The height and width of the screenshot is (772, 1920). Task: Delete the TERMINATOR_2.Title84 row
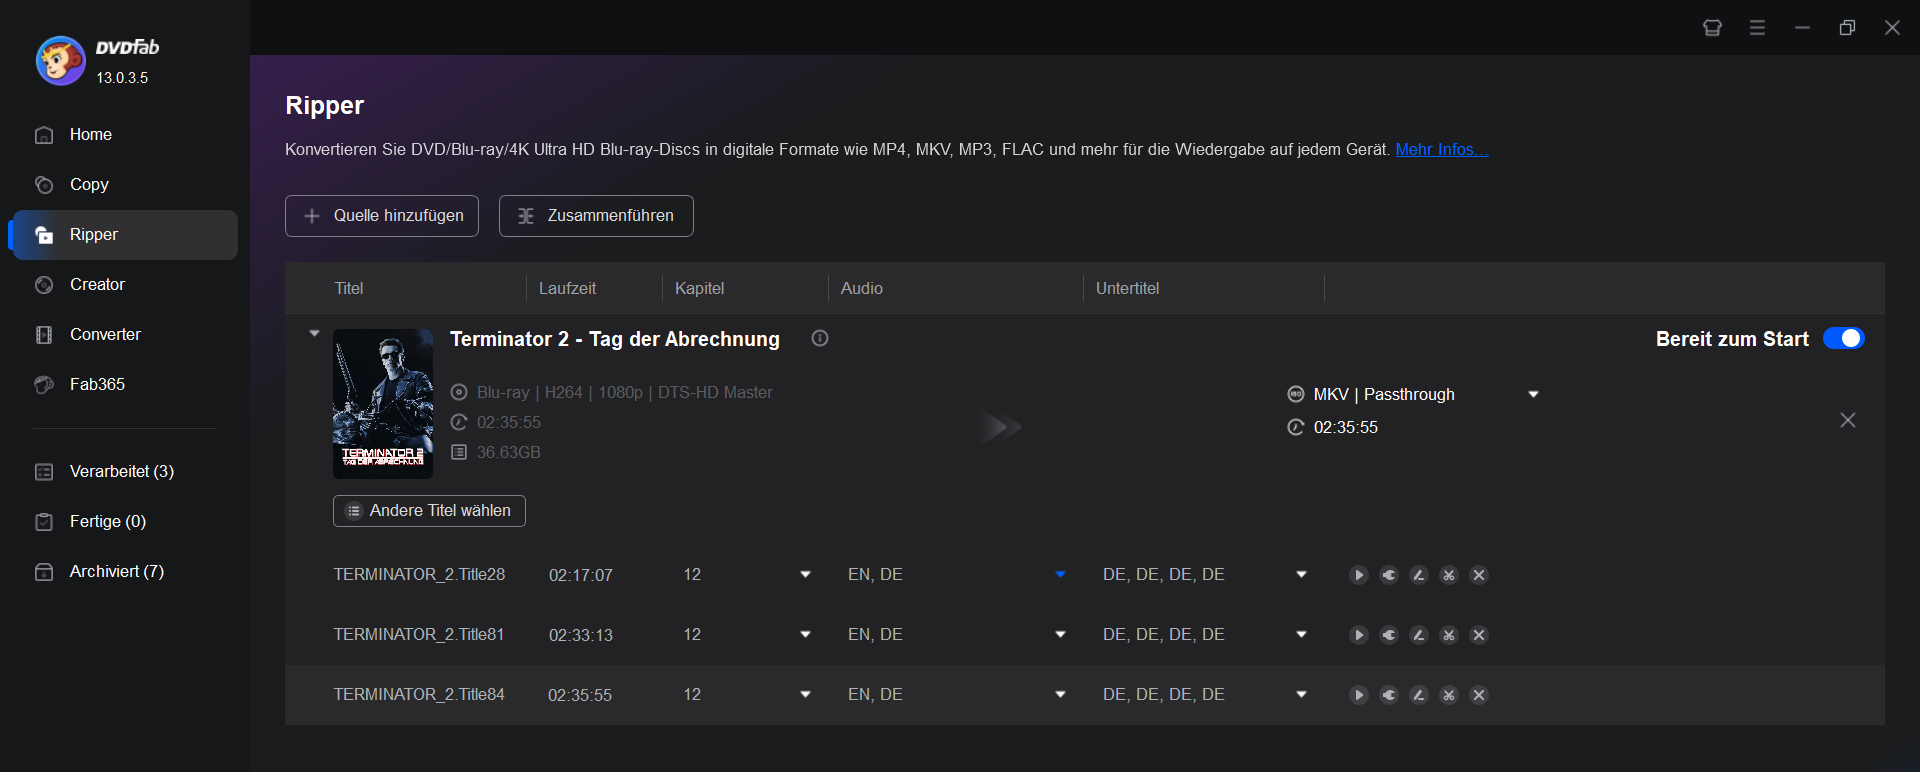[1479, 695]
